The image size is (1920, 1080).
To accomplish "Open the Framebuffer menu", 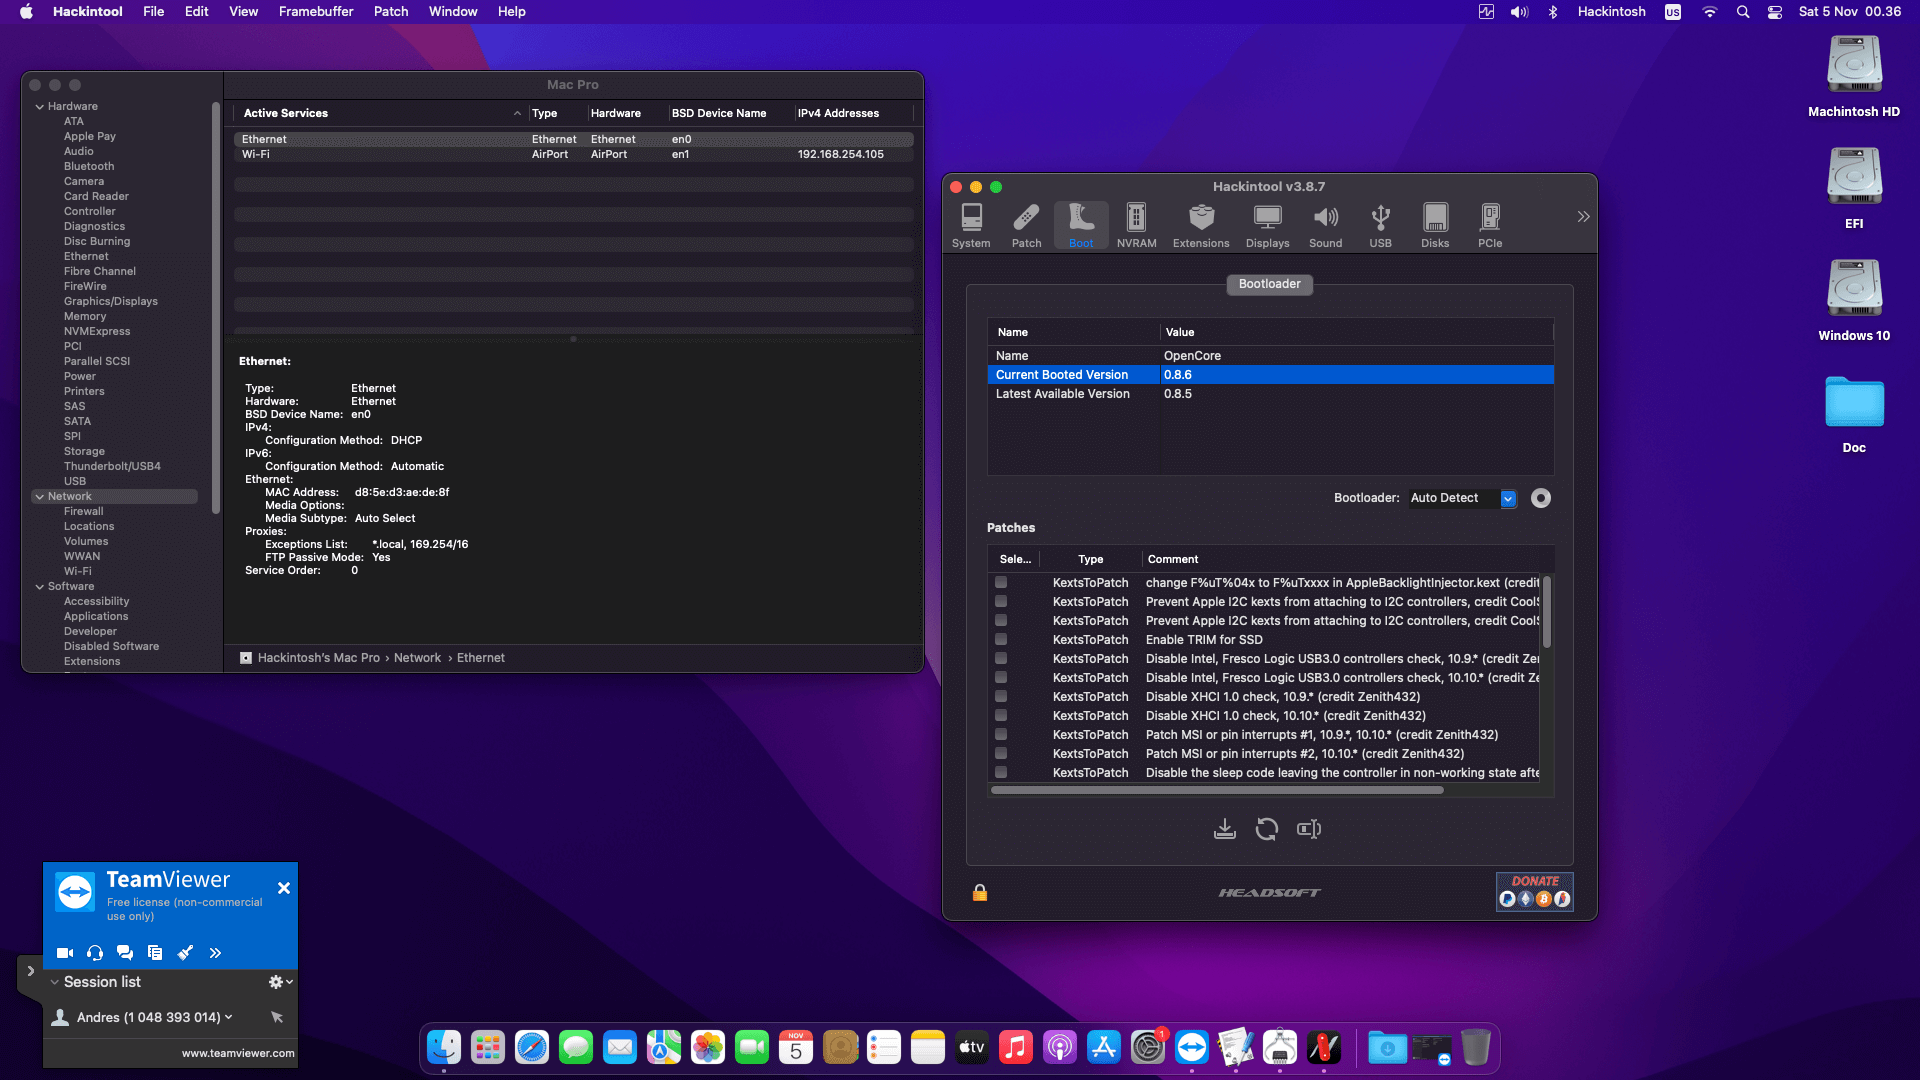I will click(316, 12).
